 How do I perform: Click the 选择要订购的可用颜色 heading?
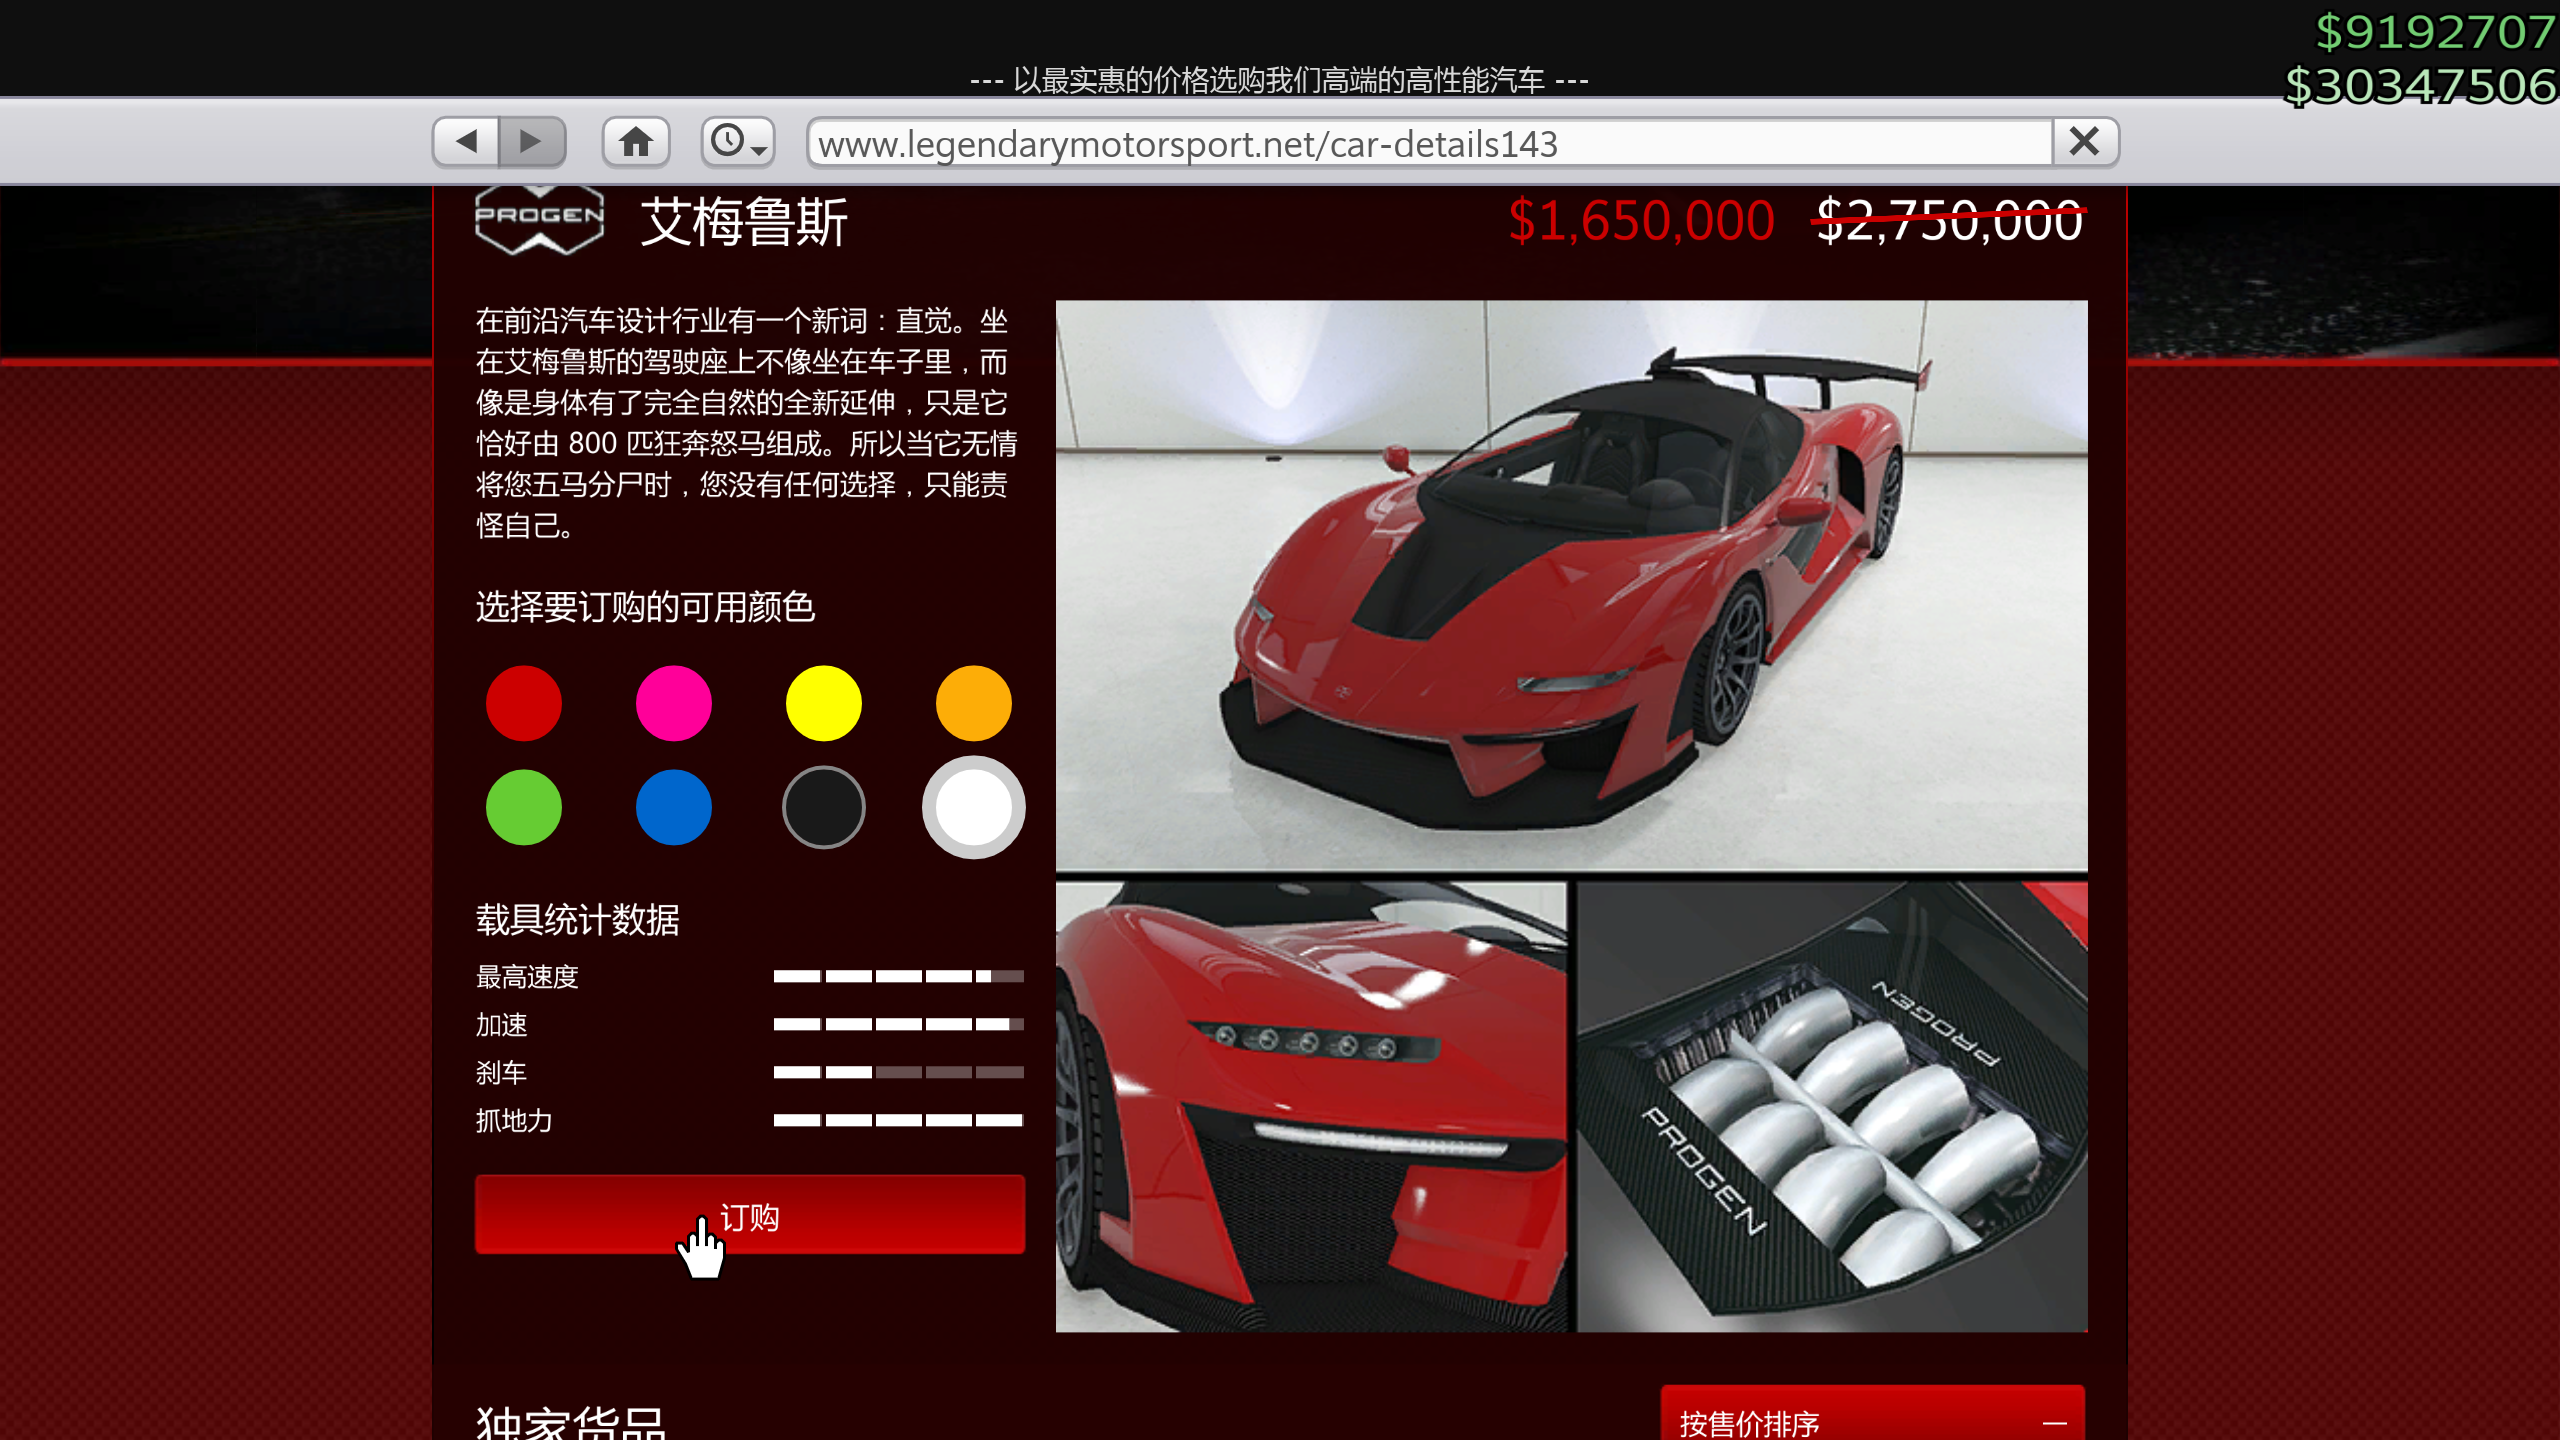(645, 607)
